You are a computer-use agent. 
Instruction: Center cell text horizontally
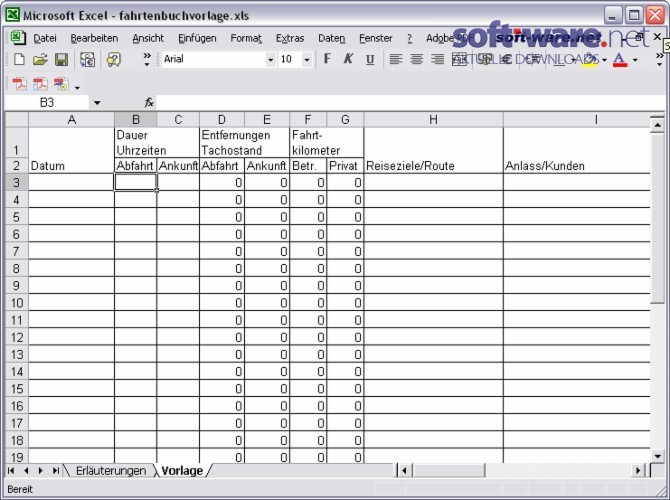point(417,59)
